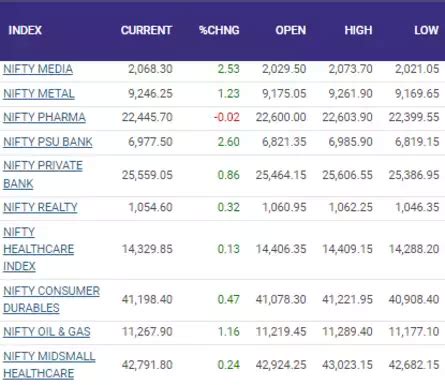Click the CURRENT column header
Screen dimensions: 445x385
tap(146, 30)
